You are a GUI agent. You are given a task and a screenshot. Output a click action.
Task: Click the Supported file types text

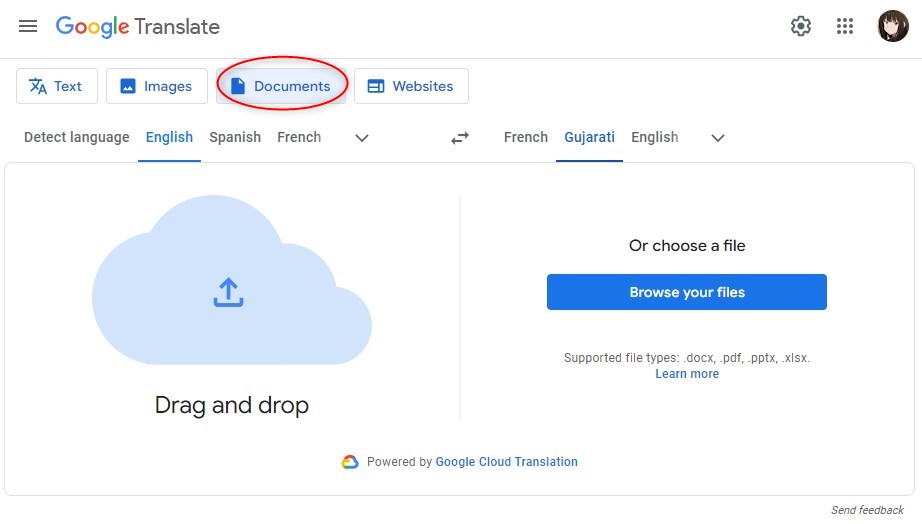coord(687,358)
